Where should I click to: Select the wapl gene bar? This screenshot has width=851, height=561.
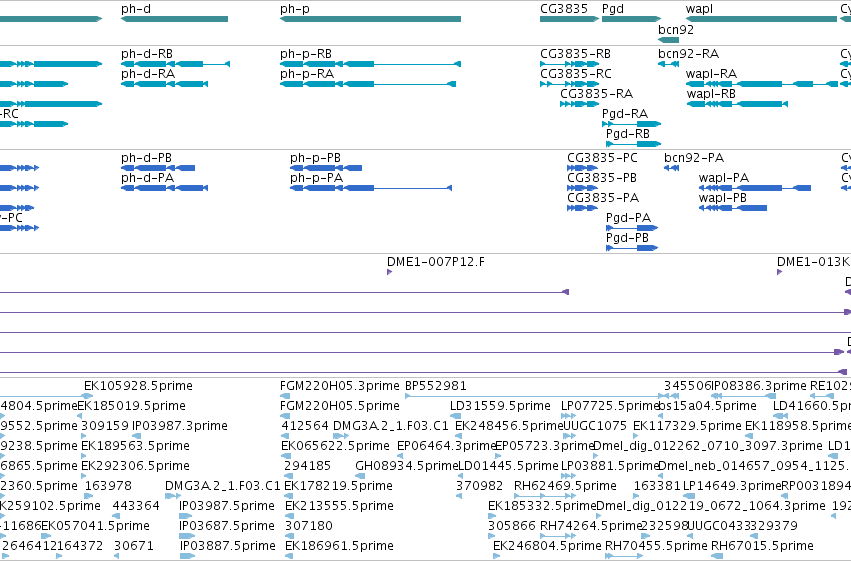pos(761,19)
